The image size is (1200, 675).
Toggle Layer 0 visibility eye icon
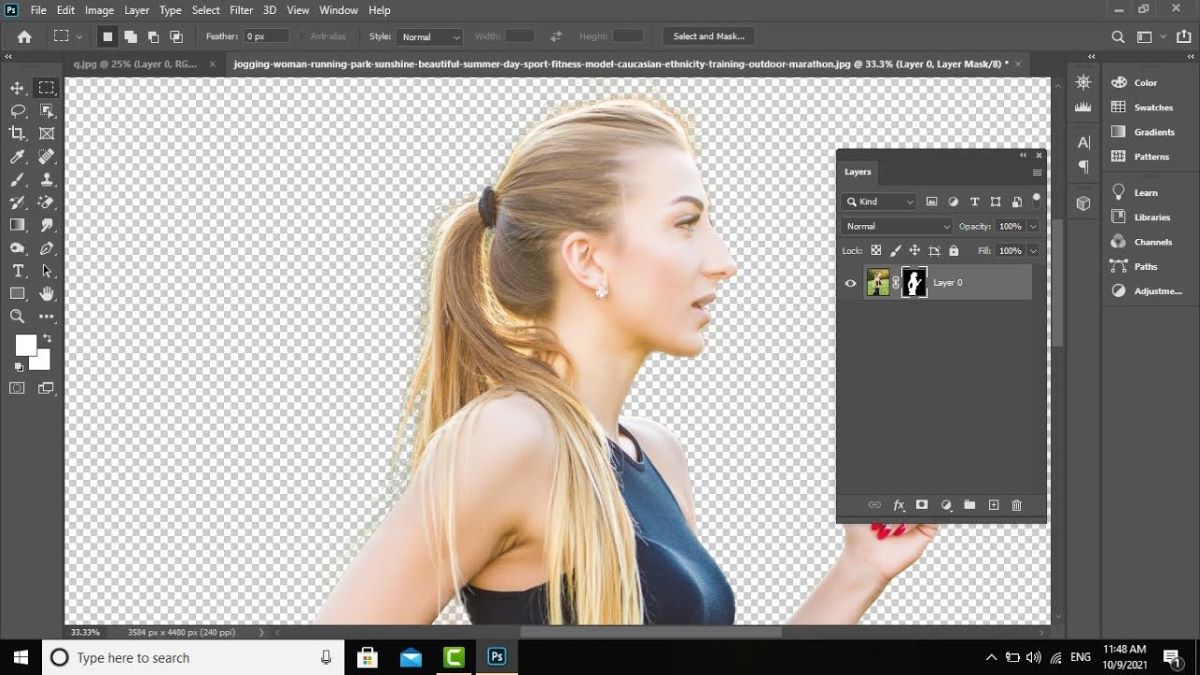850,283
